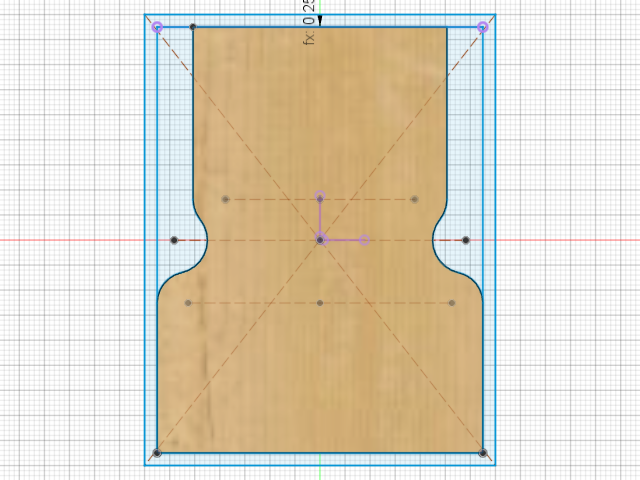Select left endpoint of upper dashed construction line

225,199
